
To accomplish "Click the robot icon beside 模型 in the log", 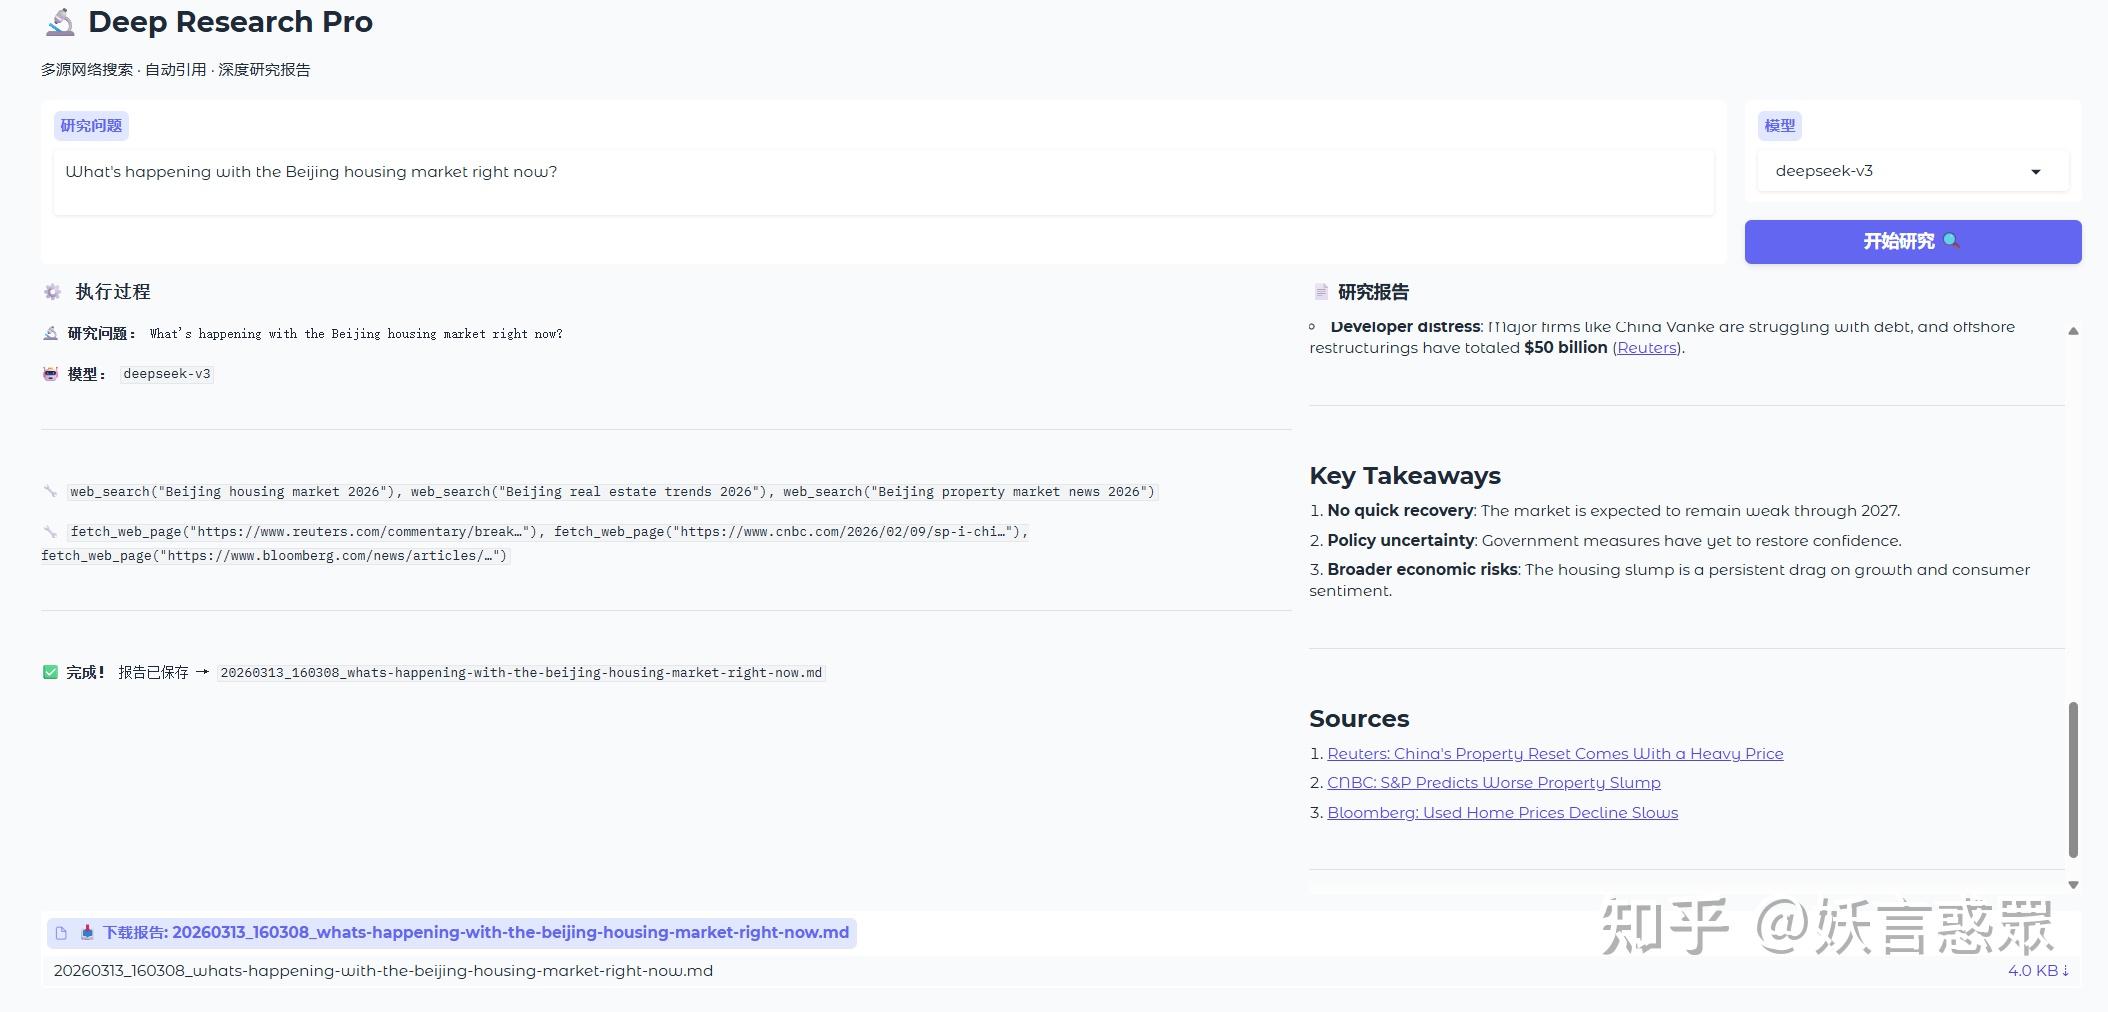I will coord(50,373).
